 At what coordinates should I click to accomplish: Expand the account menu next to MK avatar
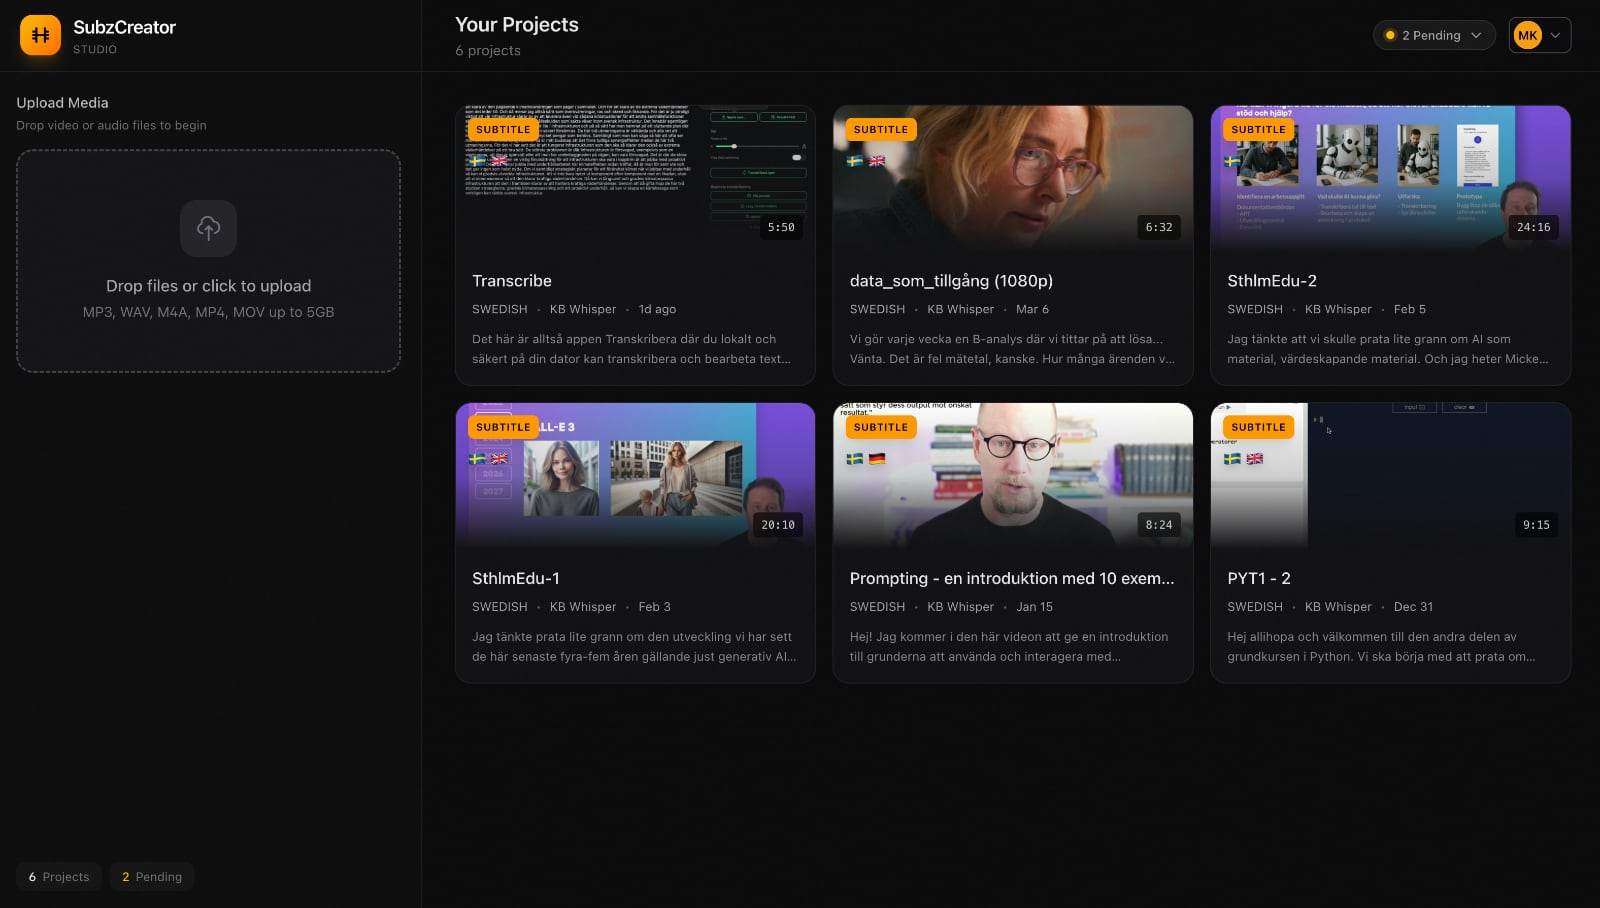(1556, 35)
